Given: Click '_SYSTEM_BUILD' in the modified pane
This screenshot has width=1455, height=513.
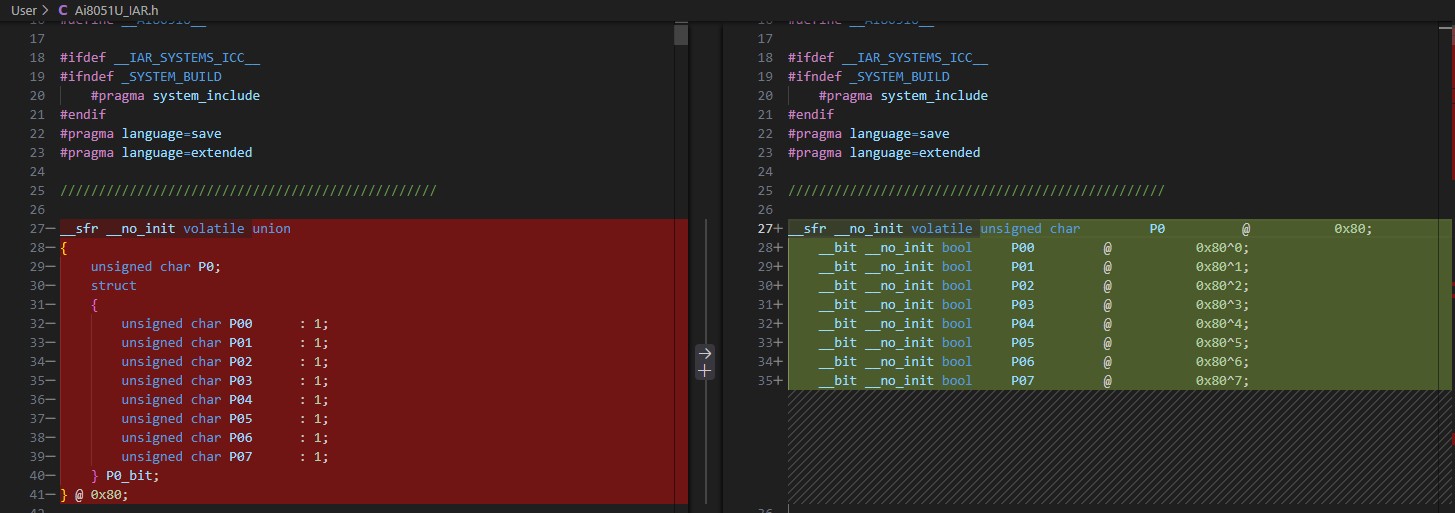Looking at the screenshot, I should [x=900, y=77].
